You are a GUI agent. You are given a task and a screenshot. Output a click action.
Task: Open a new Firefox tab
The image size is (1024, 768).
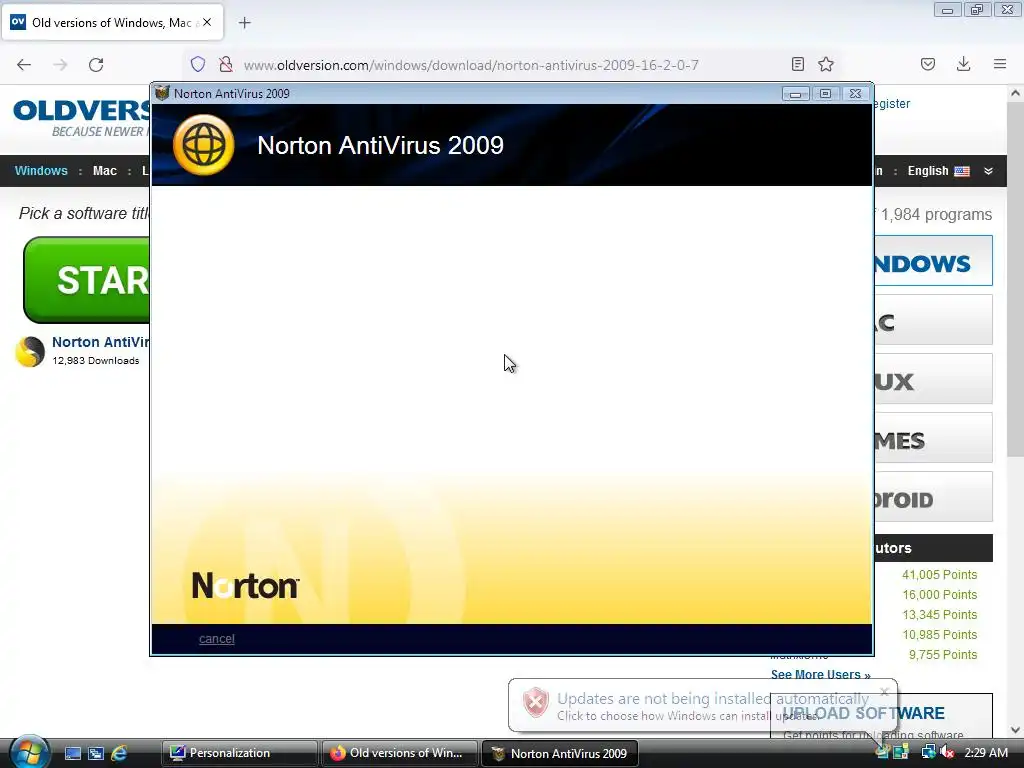coord(244,23)
